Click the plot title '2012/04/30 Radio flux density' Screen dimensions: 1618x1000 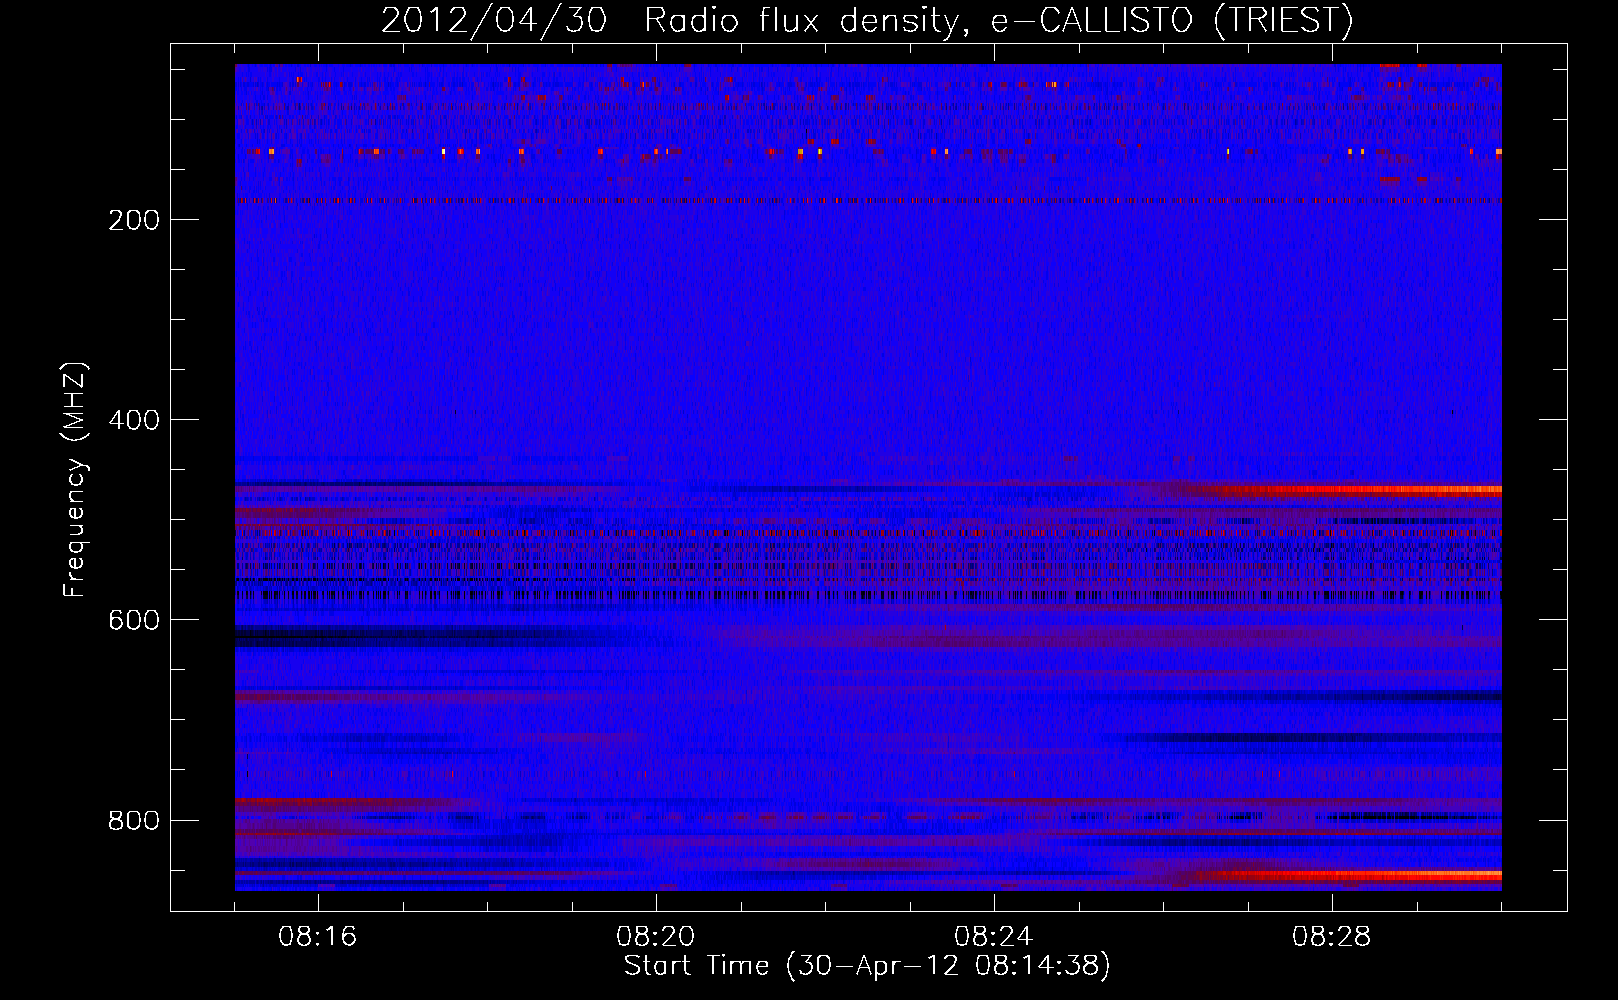click(867, 21)
